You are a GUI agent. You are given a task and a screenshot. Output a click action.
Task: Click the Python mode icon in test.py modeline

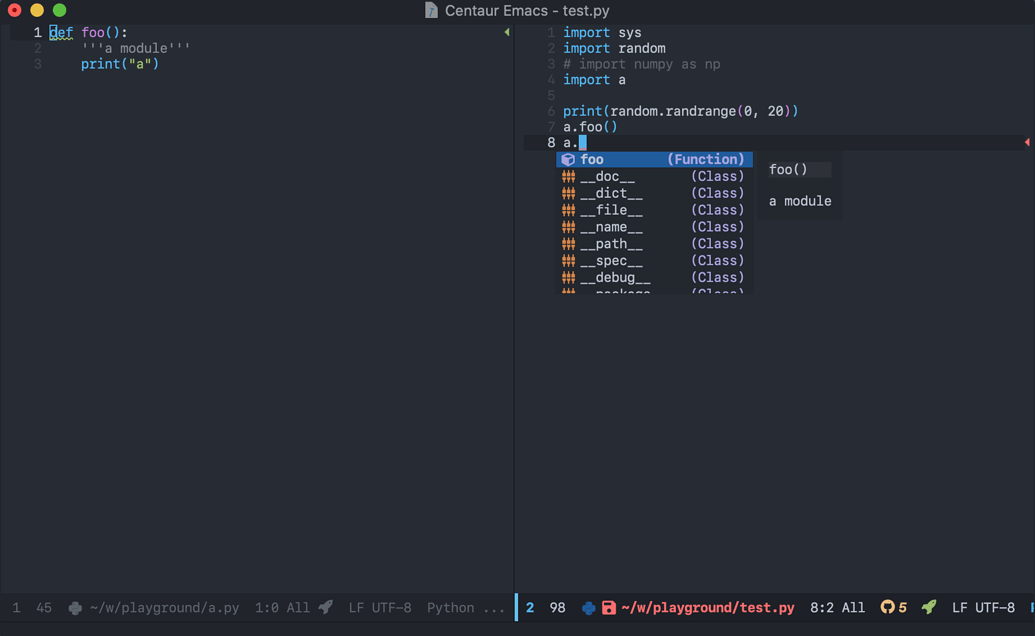click(x=587, y=607)
